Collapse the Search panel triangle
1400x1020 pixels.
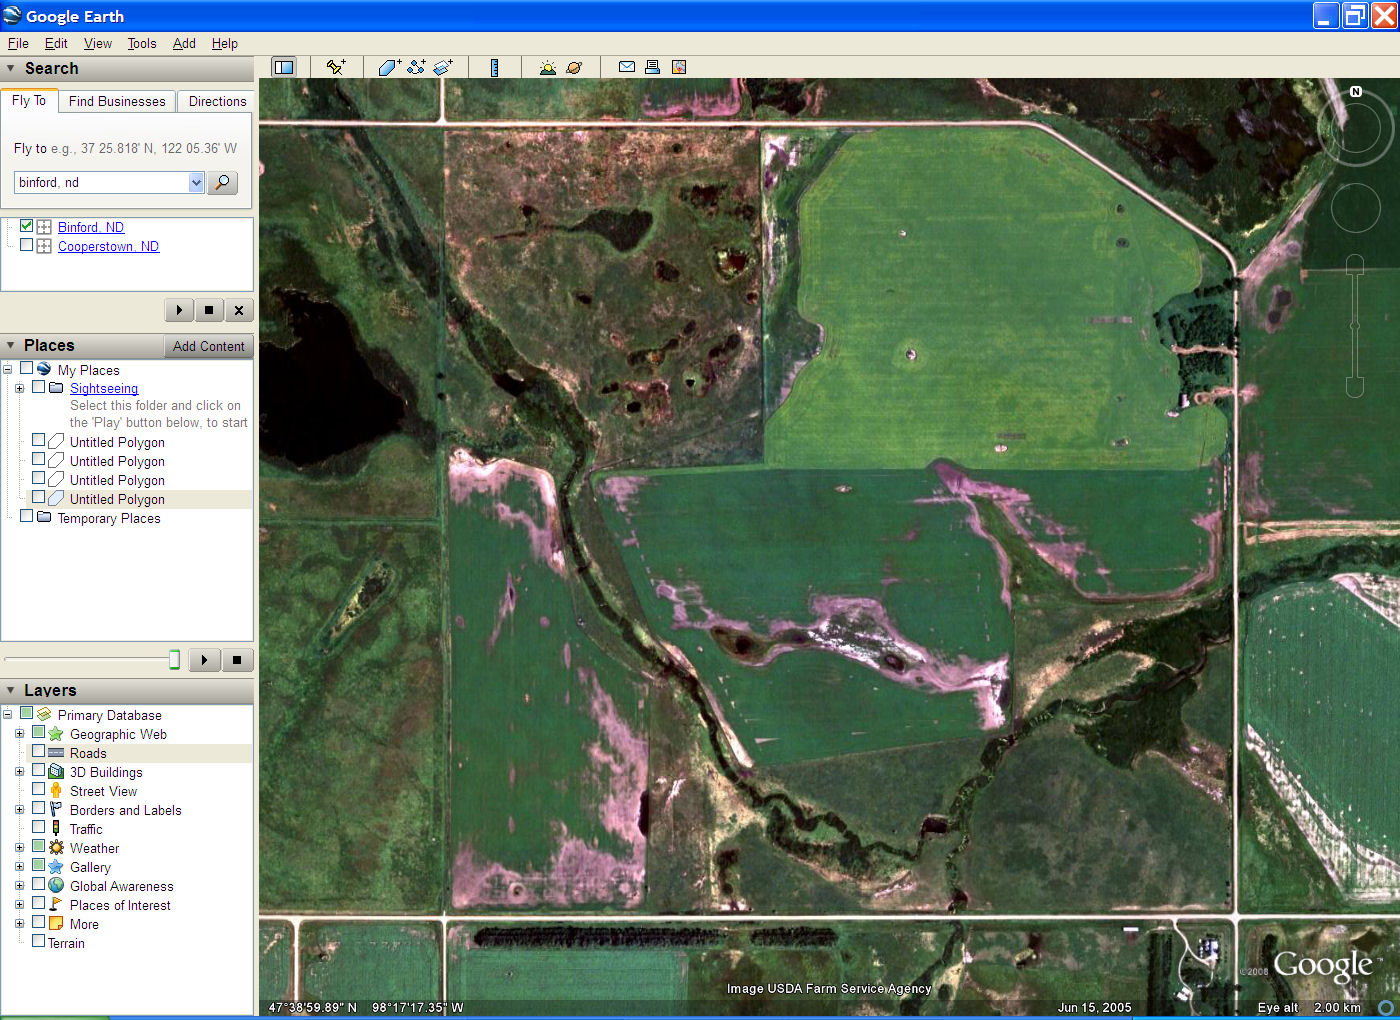point(11,68)
